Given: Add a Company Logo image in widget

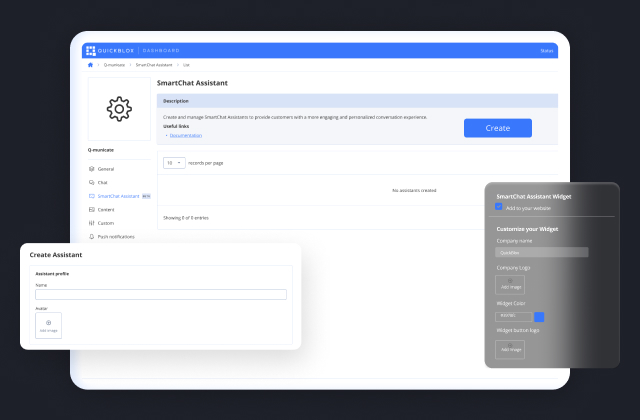Looking at the screenshot, I should 510,284.
